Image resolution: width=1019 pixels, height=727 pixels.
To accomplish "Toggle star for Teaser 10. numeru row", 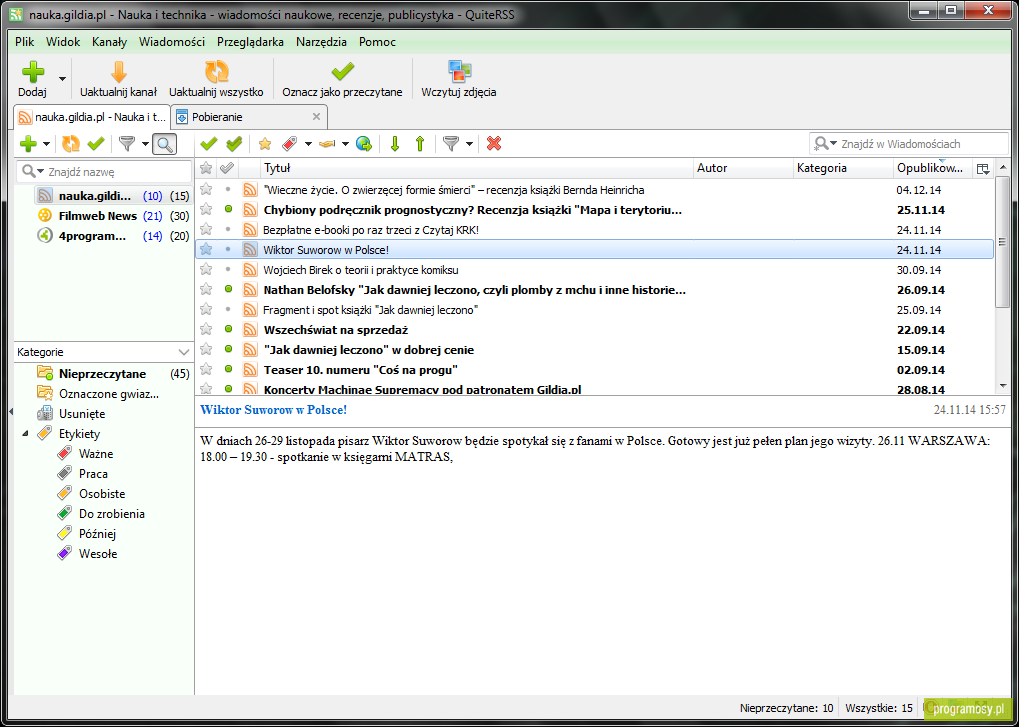I will (206, 369).
